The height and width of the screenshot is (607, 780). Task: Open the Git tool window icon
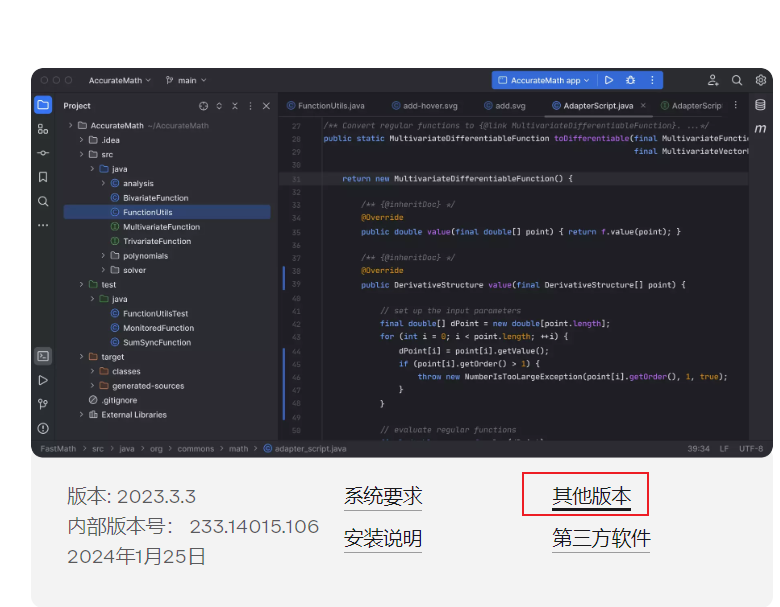coord(43,404)
